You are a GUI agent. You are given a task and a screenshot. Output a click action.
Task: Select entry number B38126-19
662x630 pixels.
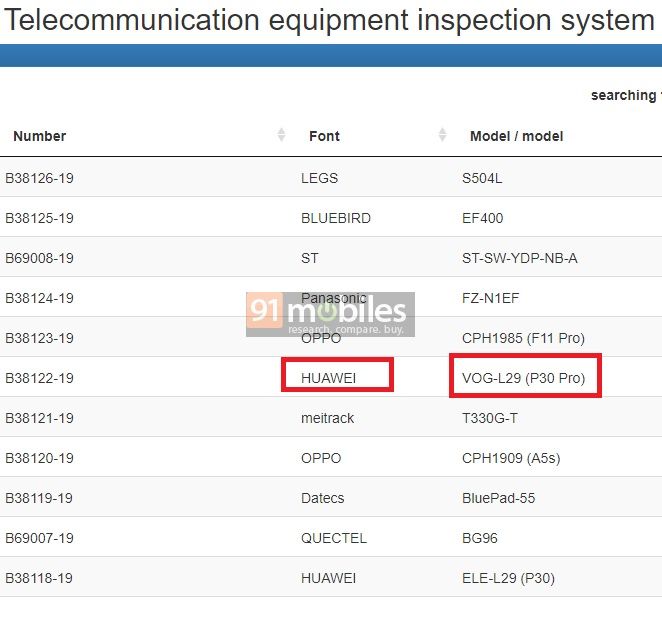39,178
